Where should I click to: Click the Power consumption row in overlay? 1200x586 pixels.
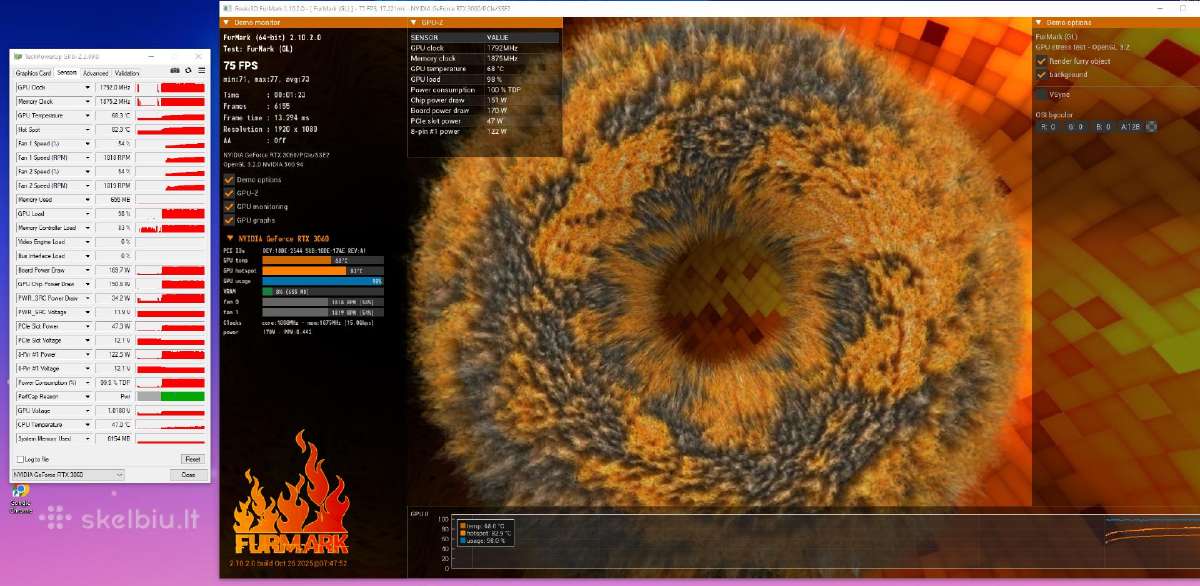click(x=483, y=90)
